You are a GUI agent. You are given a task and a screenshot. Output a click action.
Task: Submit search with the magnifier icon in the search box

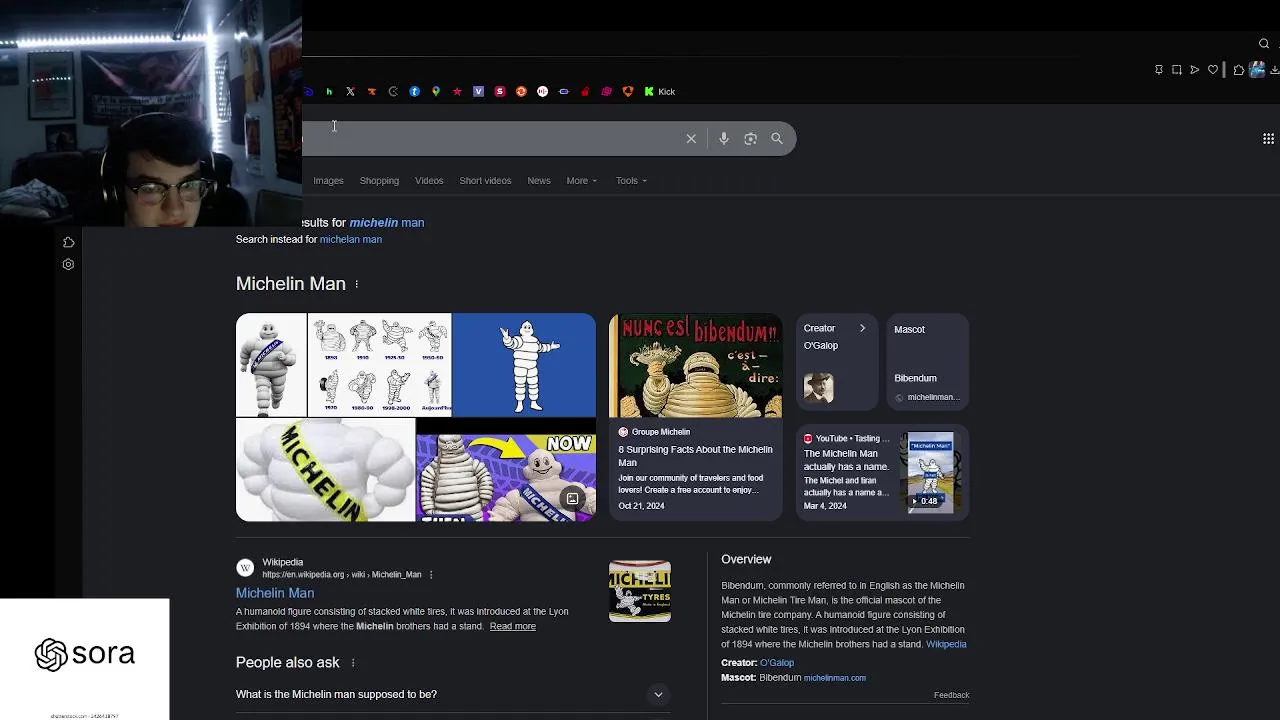pos(777,139)
